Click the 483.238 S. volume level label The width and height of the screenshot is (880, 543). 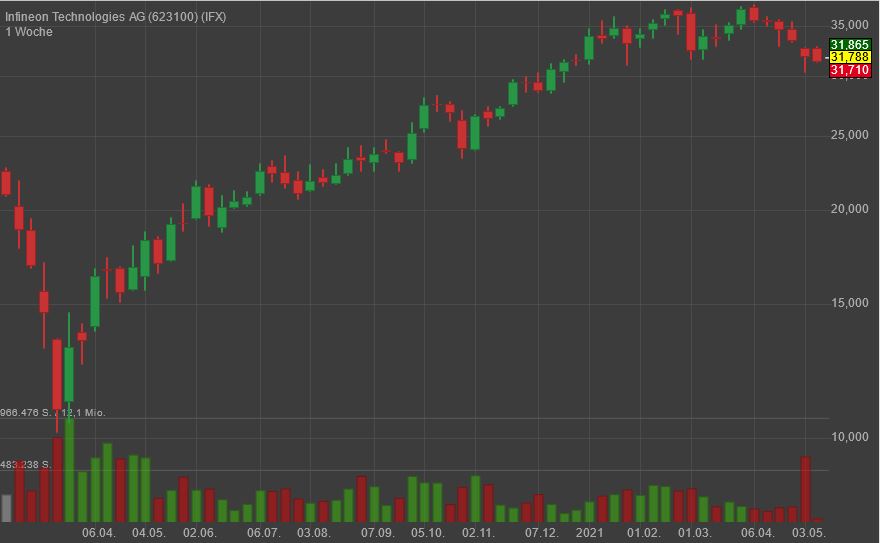[26, 464]
